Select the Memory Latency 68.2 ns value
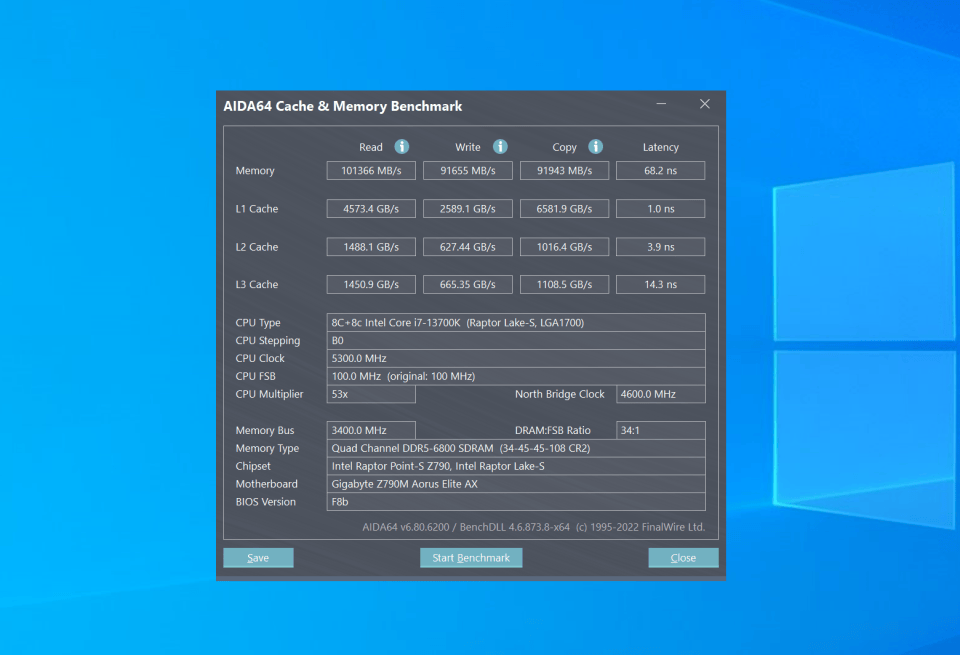 click(x=660, y=171)
